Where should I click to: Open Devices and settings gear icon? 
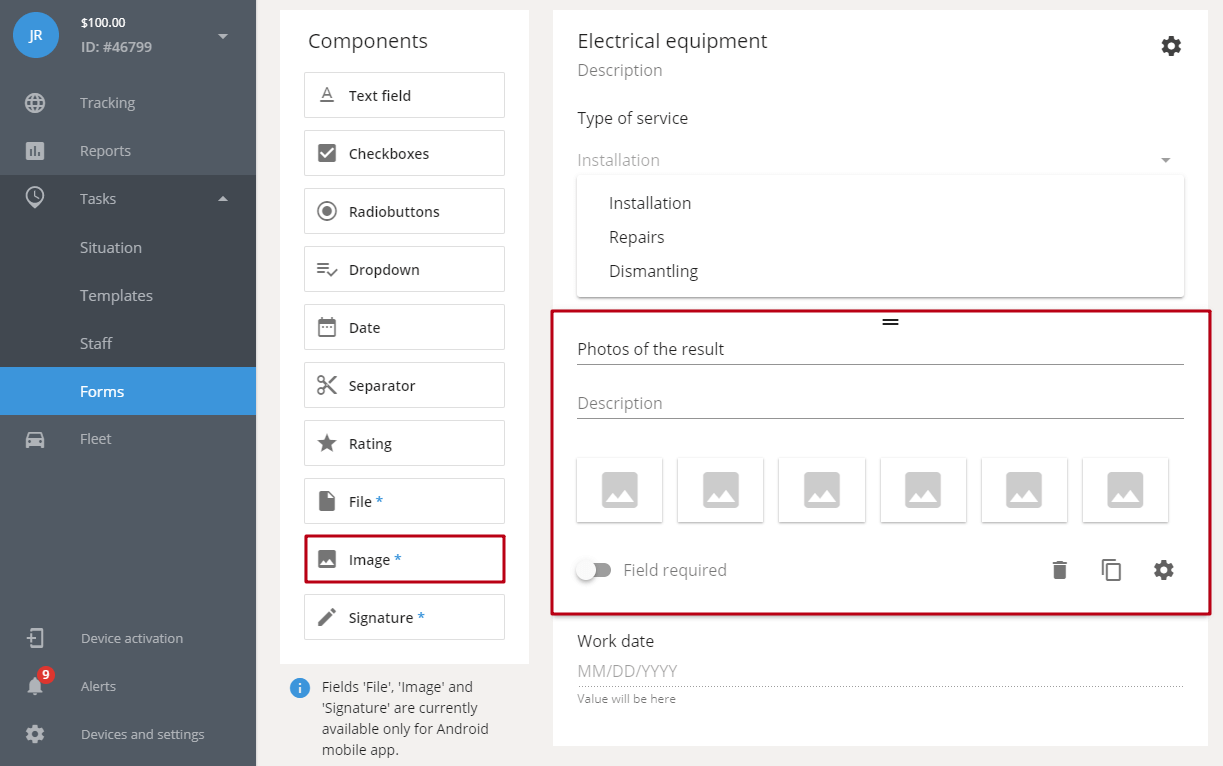point(35,734)
